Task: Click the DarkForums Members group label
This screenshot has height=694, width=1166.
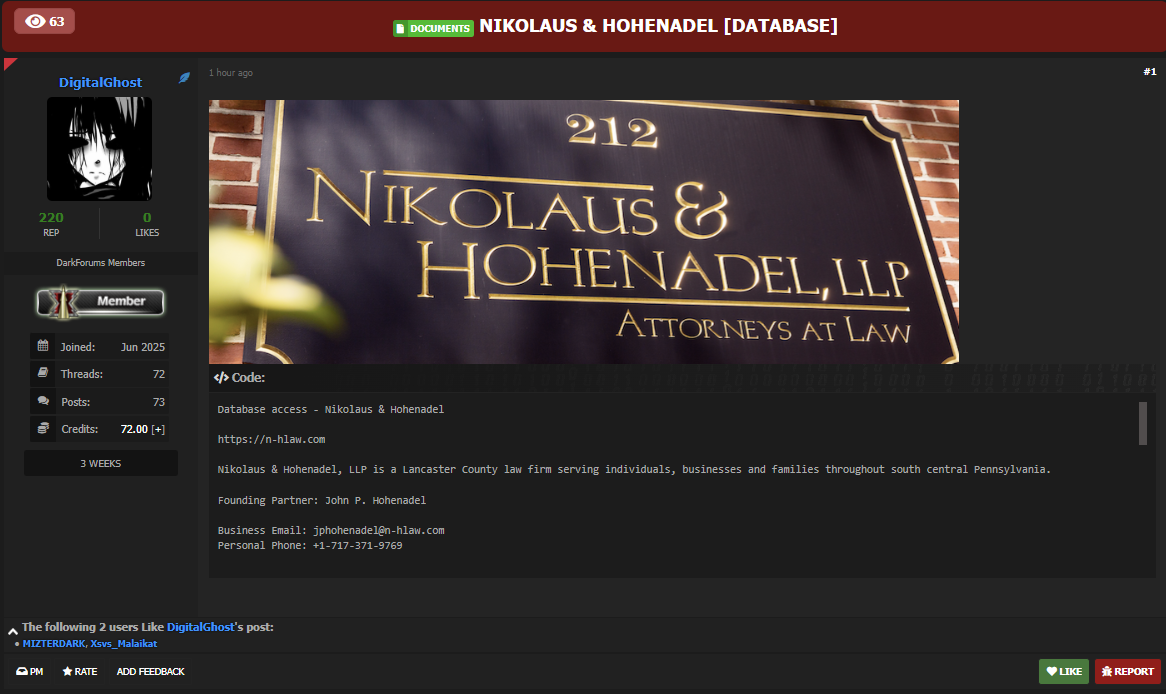Action: tap(100, 263)
